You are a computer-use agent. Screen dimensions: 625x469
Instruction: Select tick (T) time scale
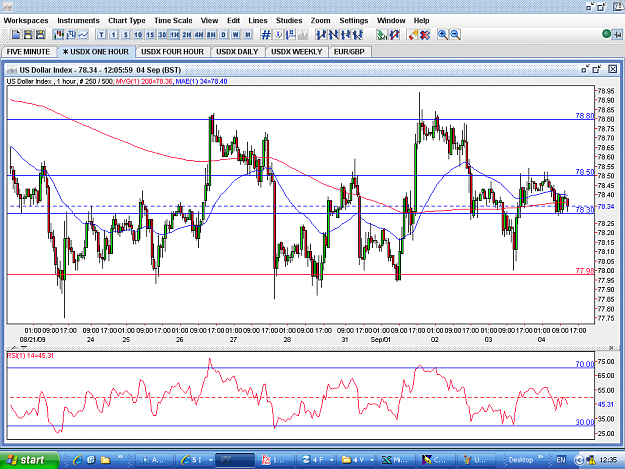pyautogui.click(x=101, y=35)
